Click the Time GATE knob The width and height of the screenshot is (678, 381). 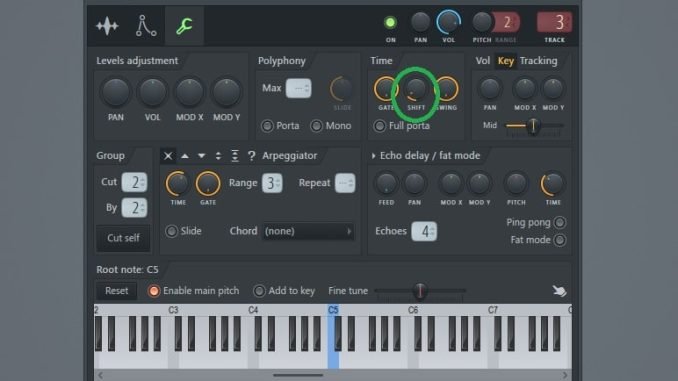tap(386, 89)
